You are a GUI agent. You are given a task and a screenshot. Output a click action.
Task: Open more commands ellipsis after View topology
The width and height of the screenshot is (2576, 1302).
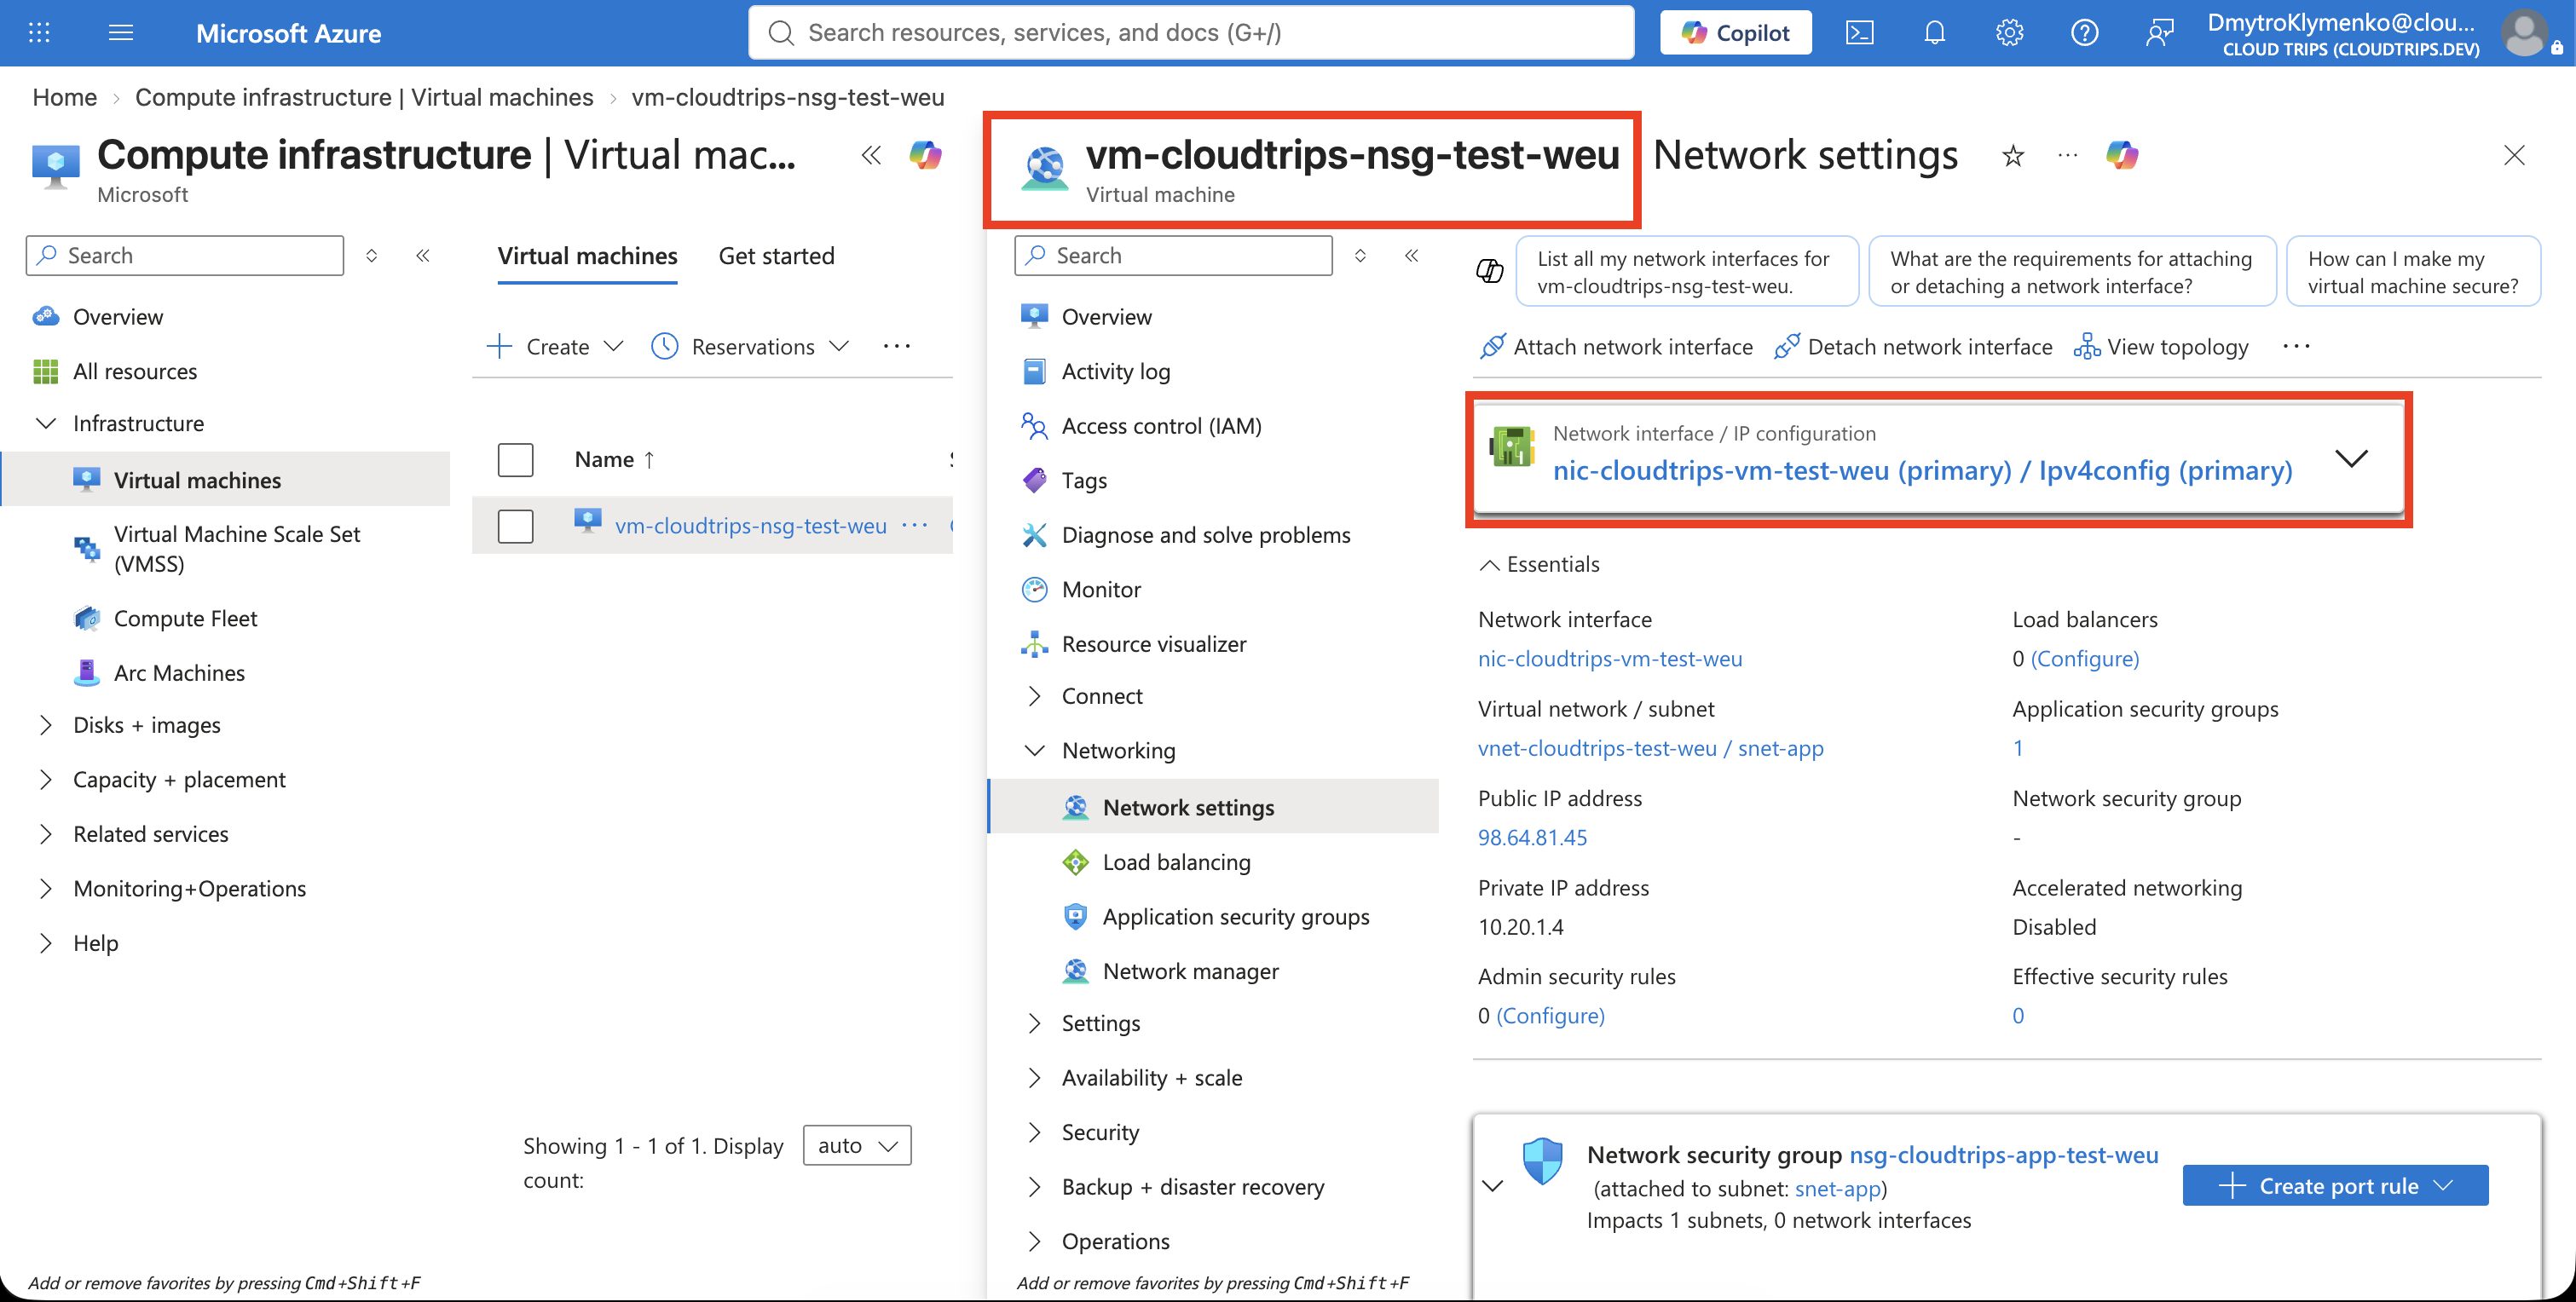2296,347
